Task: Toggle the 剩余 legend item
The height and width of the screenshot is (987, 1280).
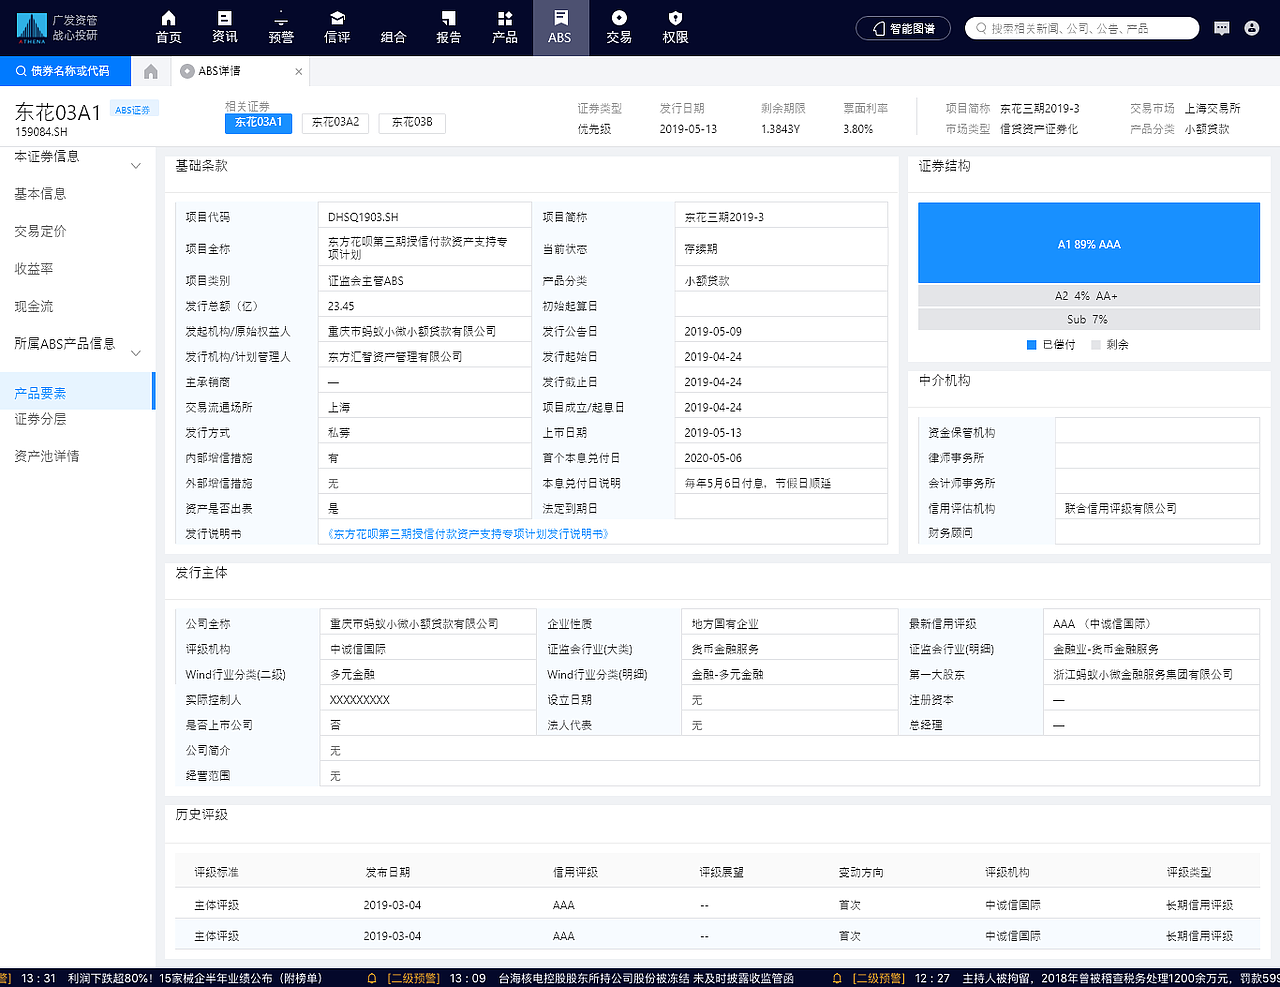Action: (1110, 345)
